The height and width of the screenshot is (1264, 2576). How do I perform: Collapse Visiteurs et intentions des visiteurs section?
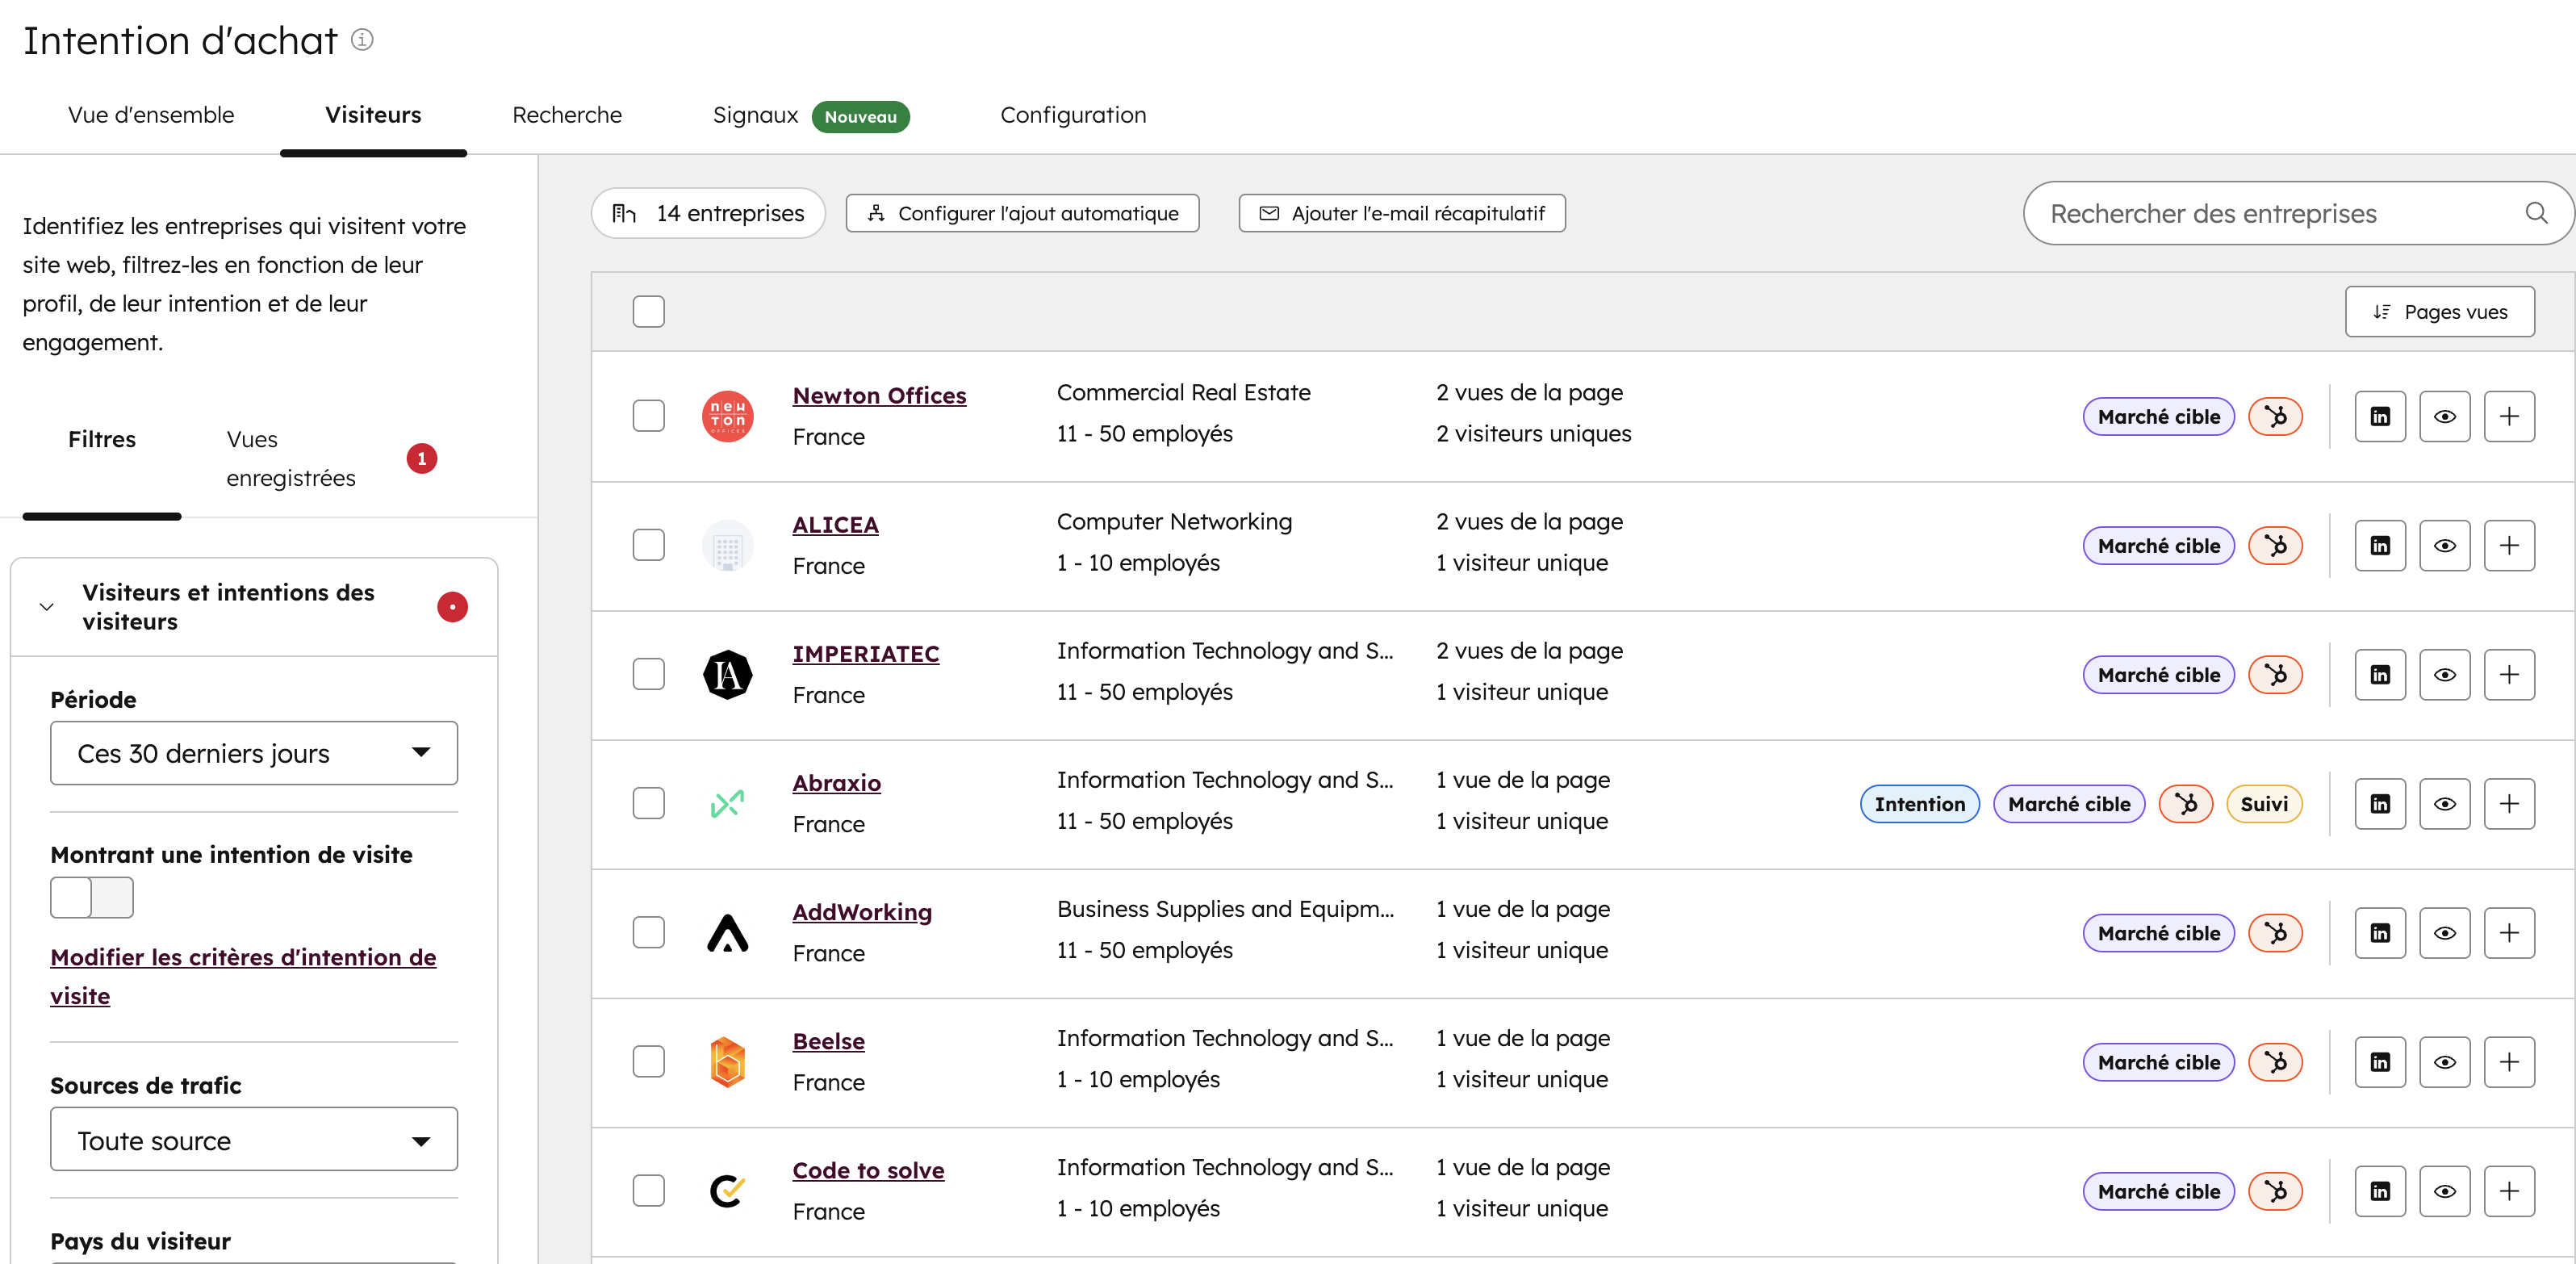coord(46,607)
